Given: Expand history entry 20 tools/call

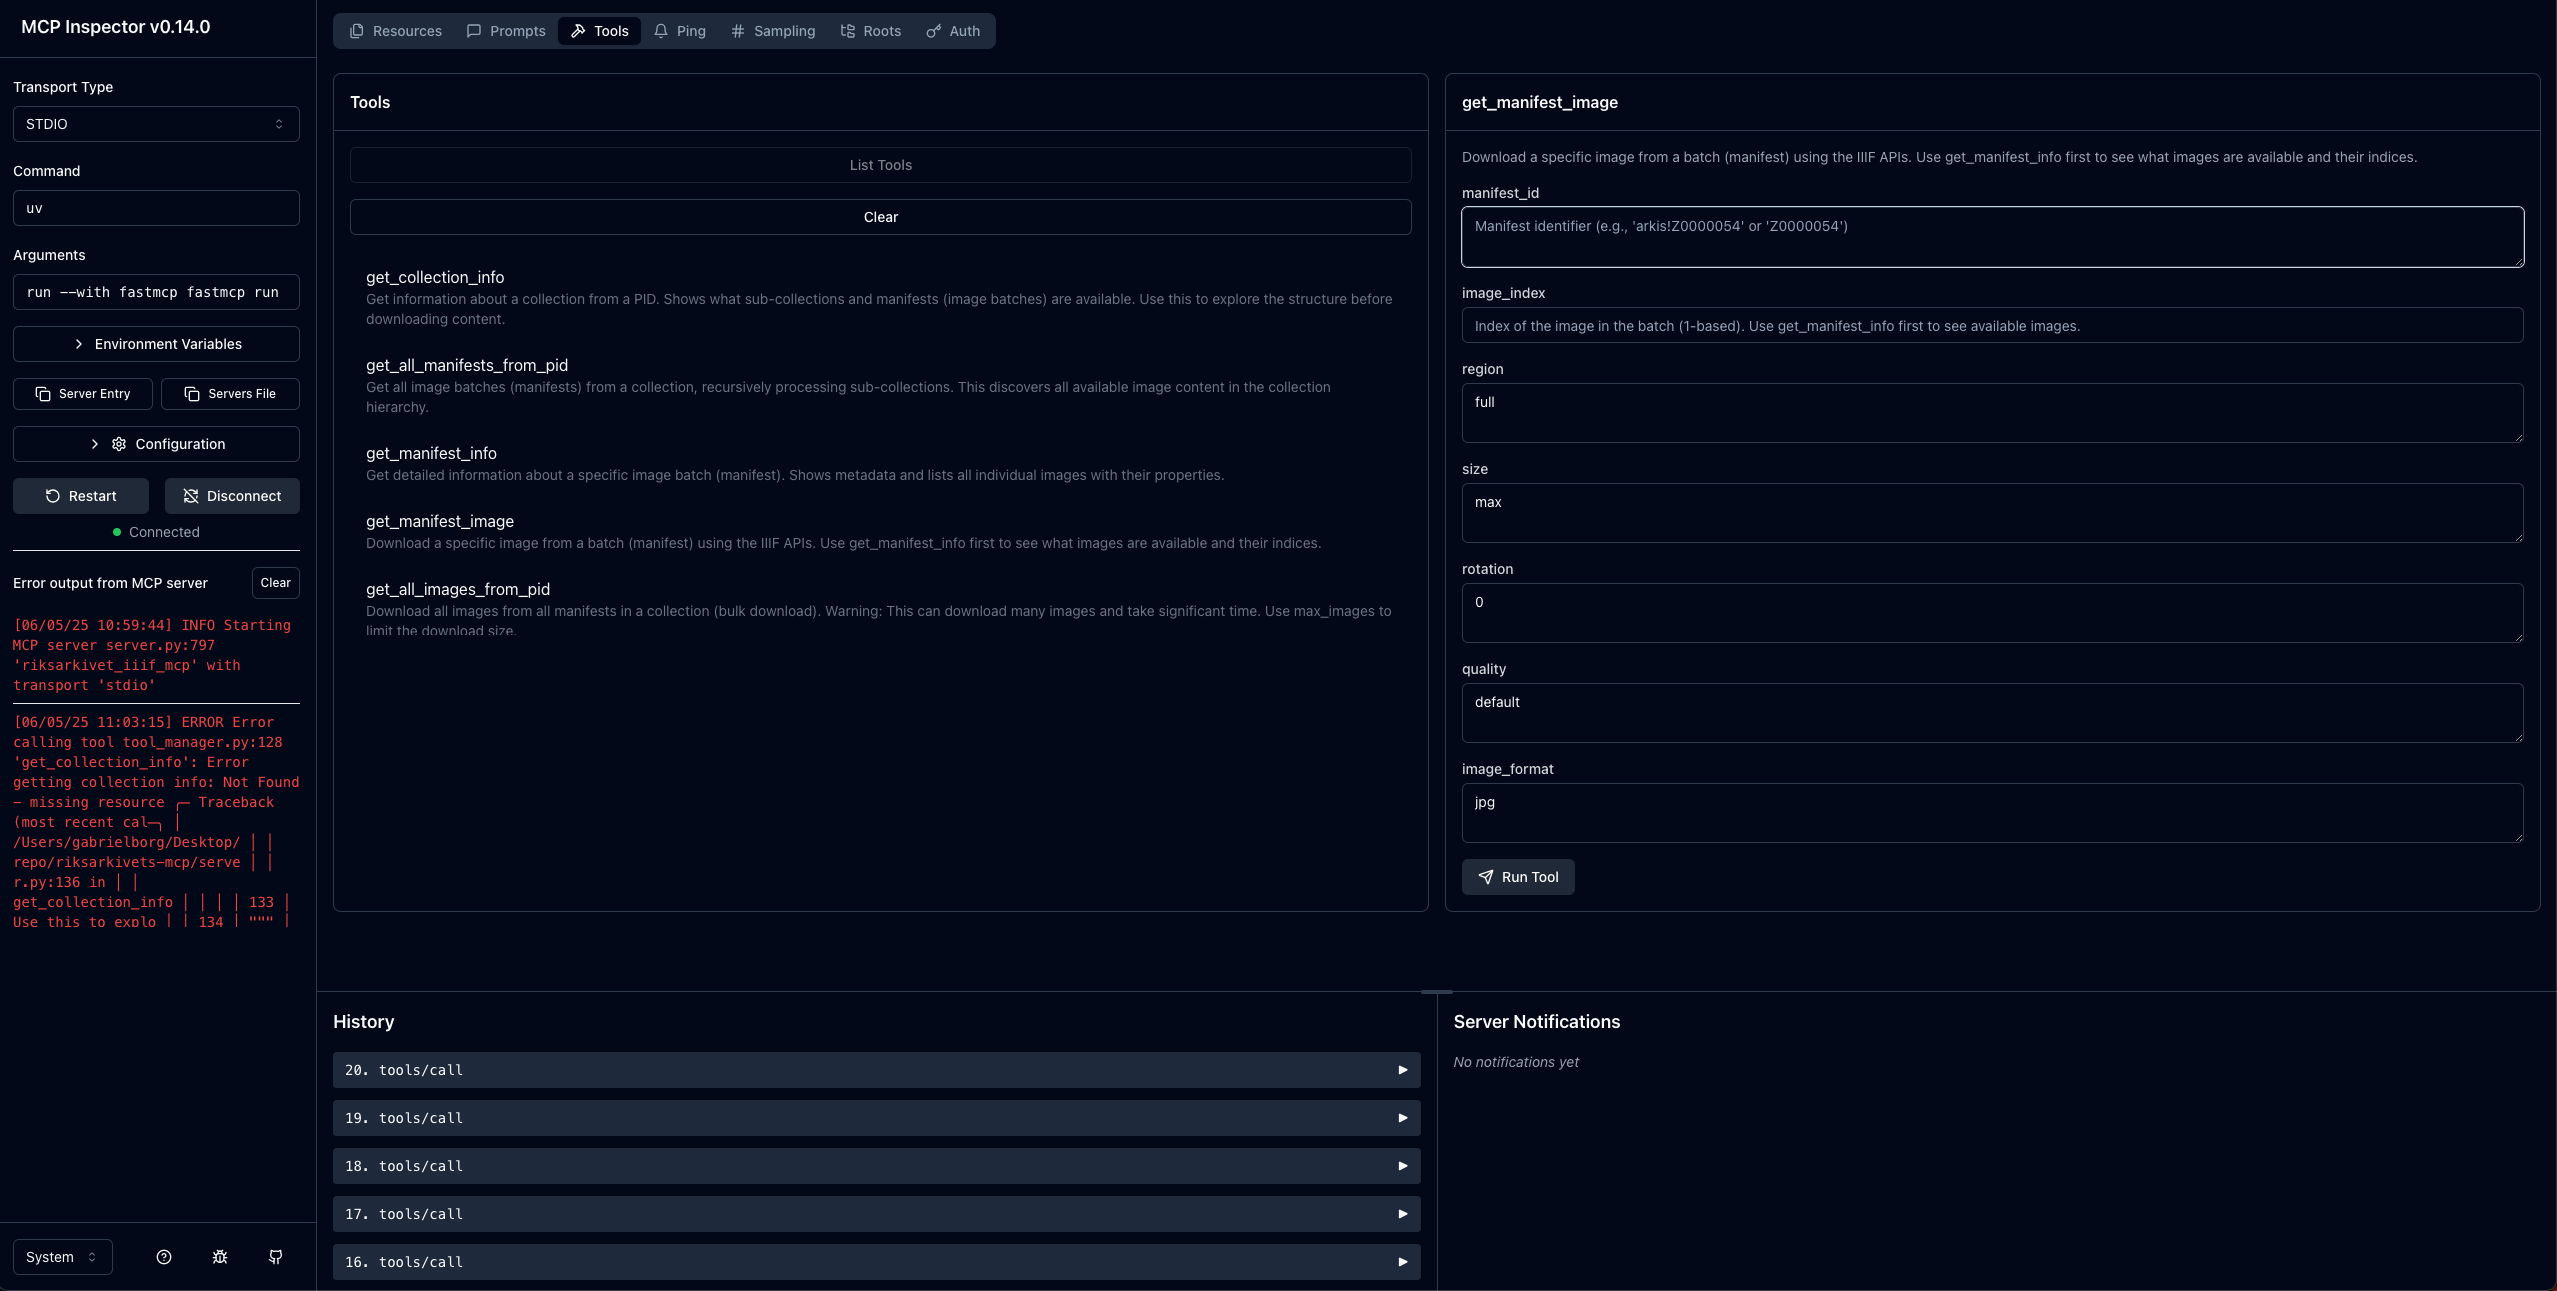Looking at the screenshot, I should (876, 1070).
